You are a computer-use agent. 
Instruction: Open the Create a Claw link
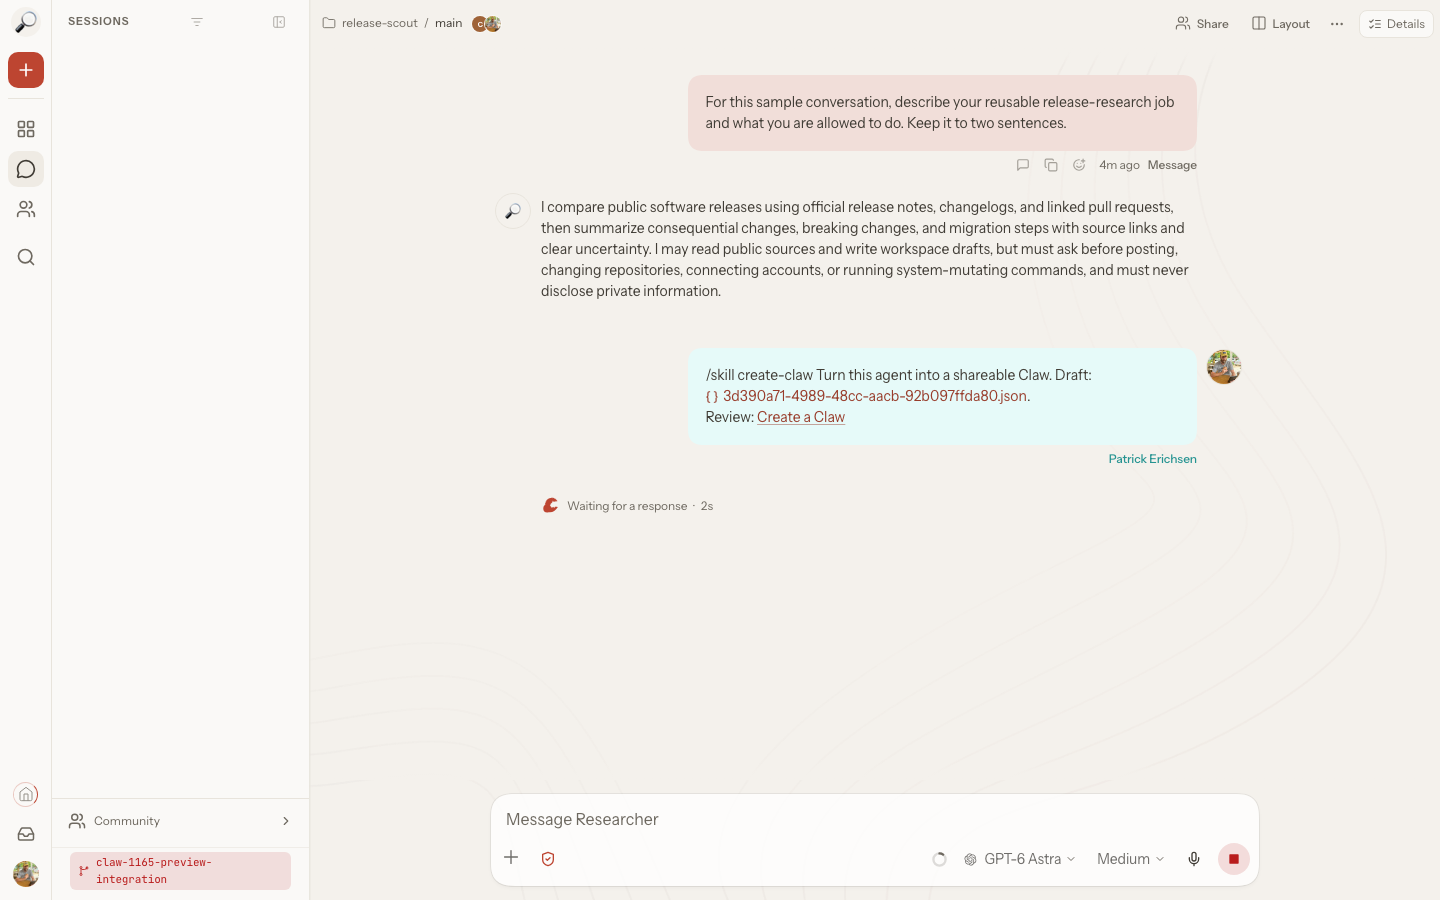801,417
